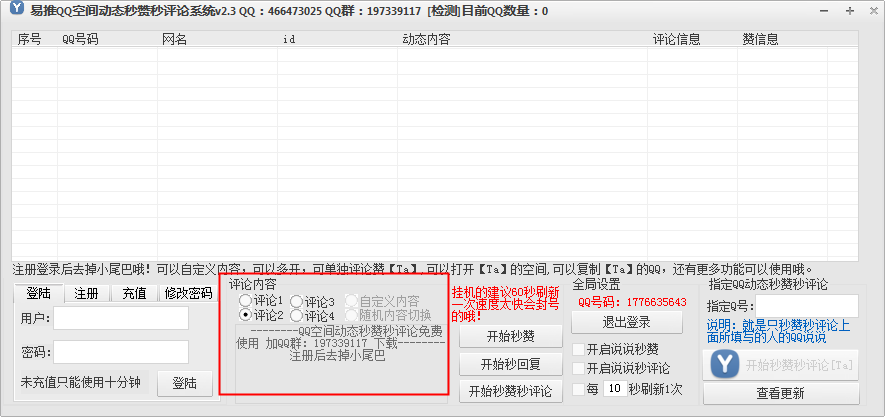Switch to the 登陆 tab

coord(38,293)
